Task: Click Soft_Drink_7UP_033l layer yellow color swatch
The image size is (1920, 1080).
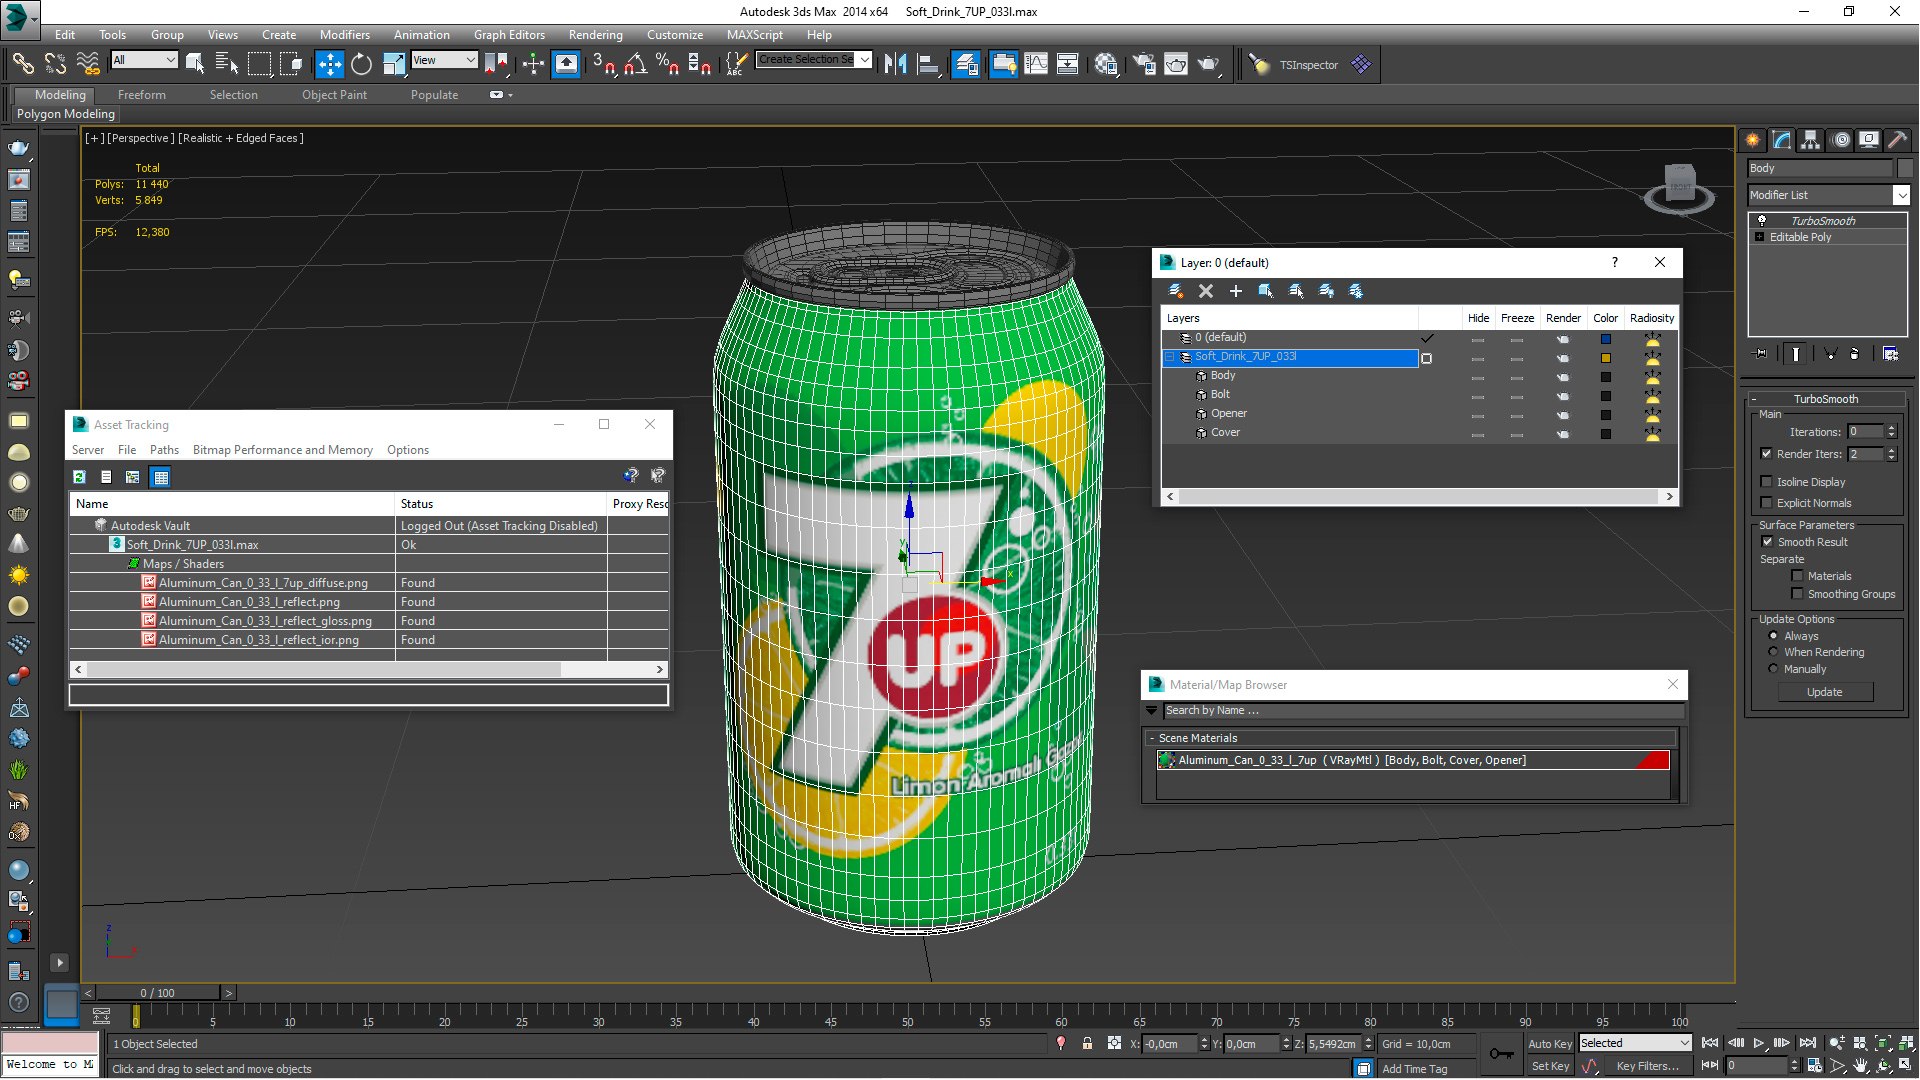Action: [1606, 357]
